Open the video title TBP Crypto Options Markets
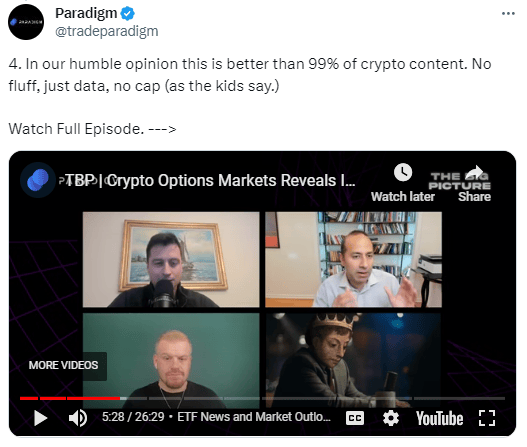This screenshot has height=447, width=527. click(x=210, y=180)
